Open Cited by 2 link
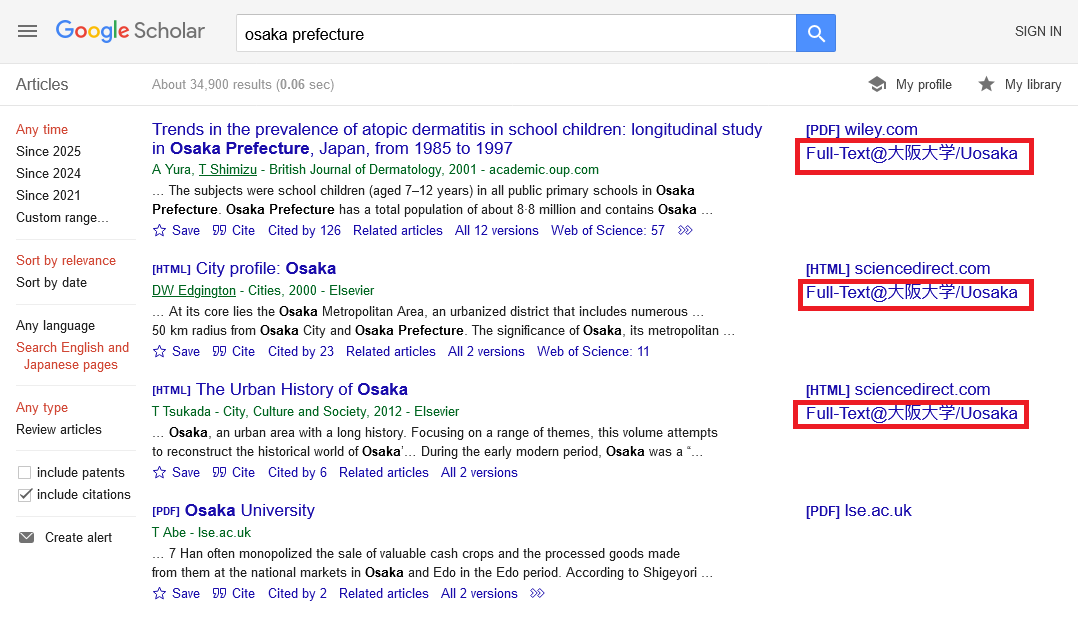 click(x=297, y=593)
